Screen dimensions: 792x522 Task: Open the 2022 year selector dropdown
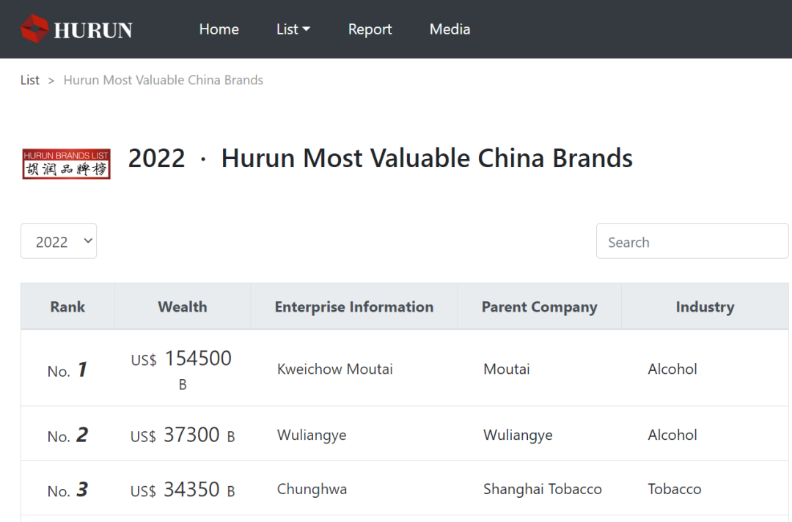59,241
